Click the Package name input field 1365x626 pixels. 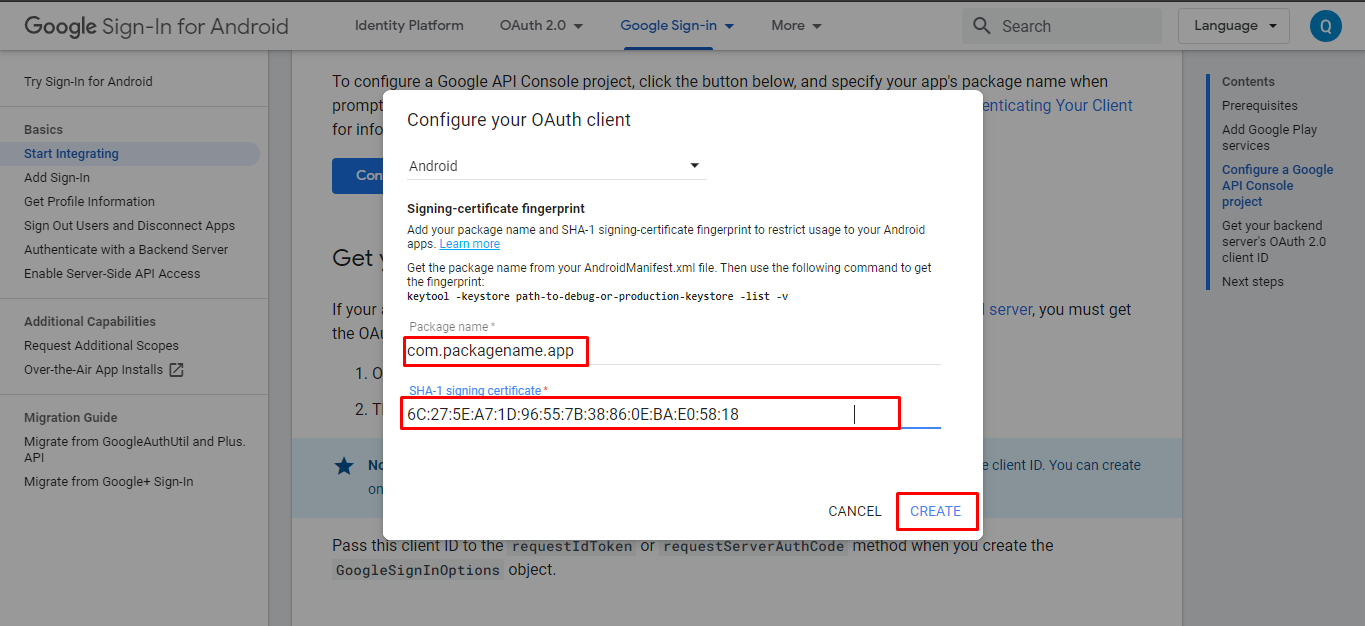click(x=672, y=352)
